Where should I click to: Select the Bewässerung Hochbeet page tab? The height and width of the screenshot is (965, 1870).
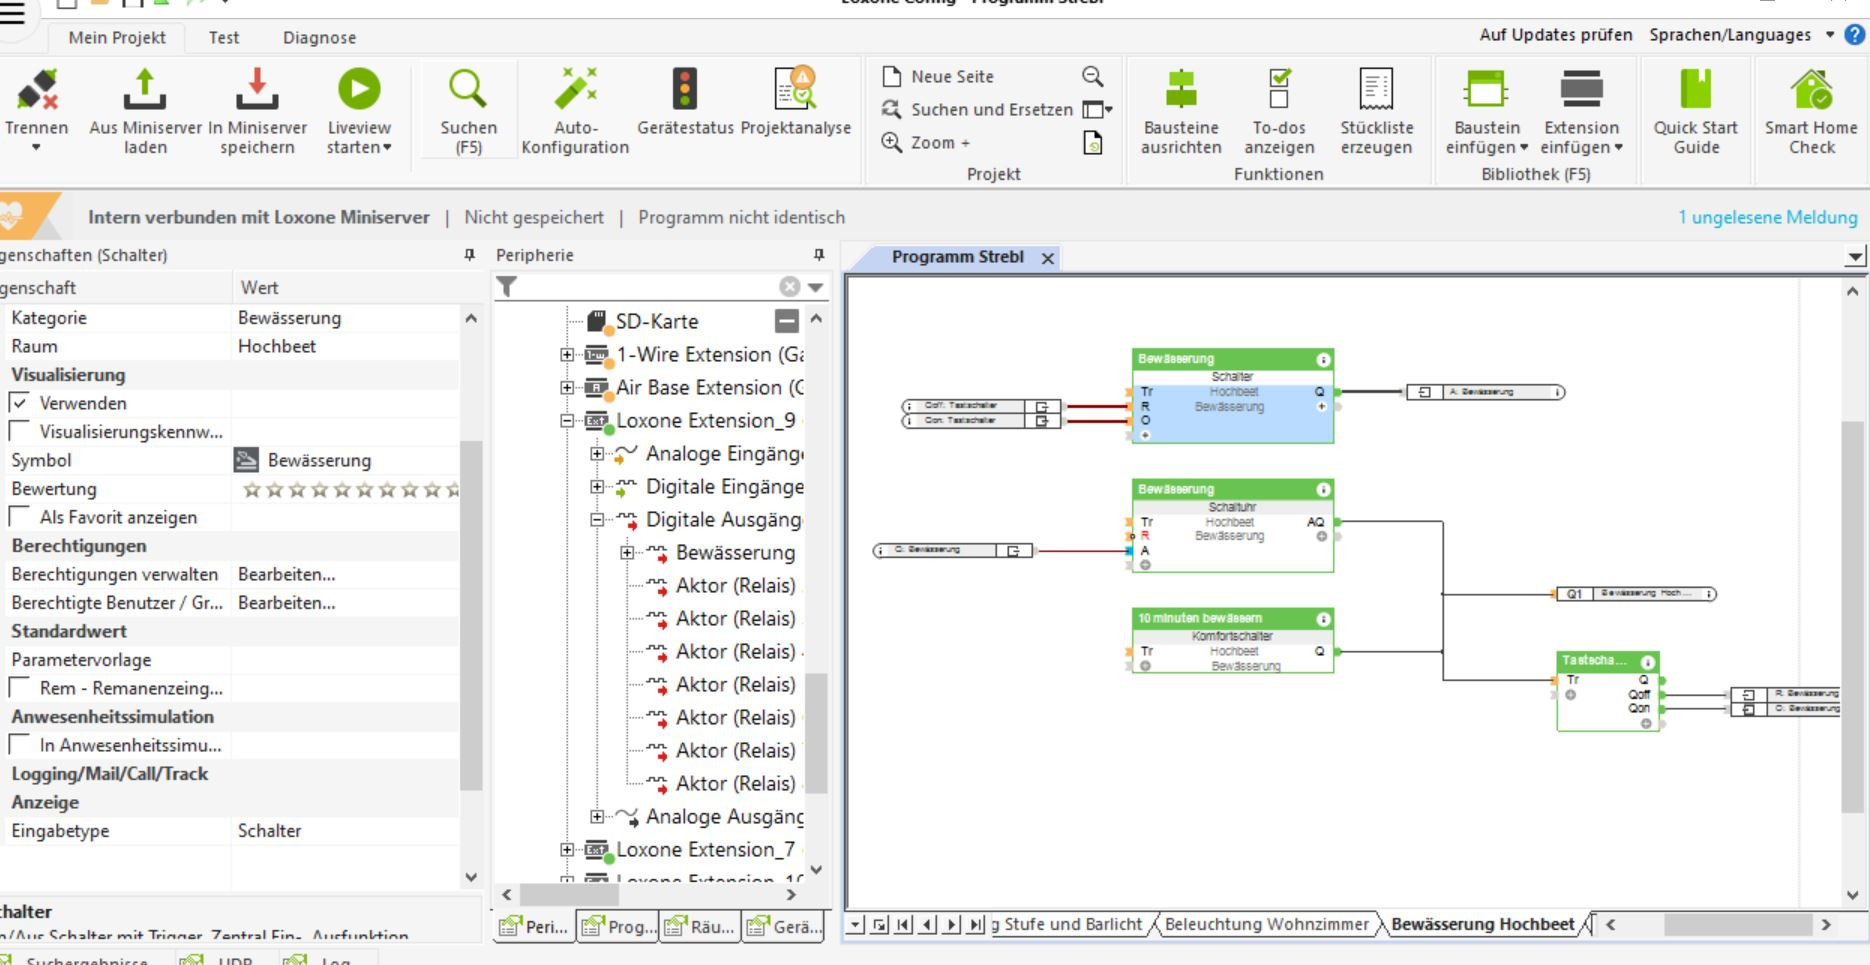pos(1482,924)
